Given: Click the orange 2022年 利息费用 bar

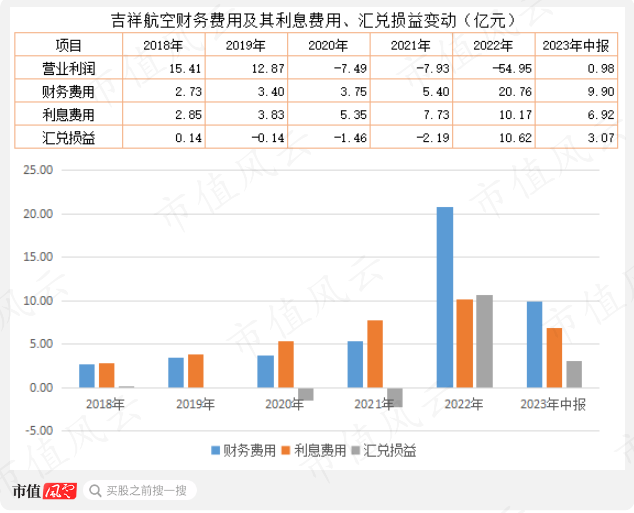Looking at the screenshot, I should (465, 344).
